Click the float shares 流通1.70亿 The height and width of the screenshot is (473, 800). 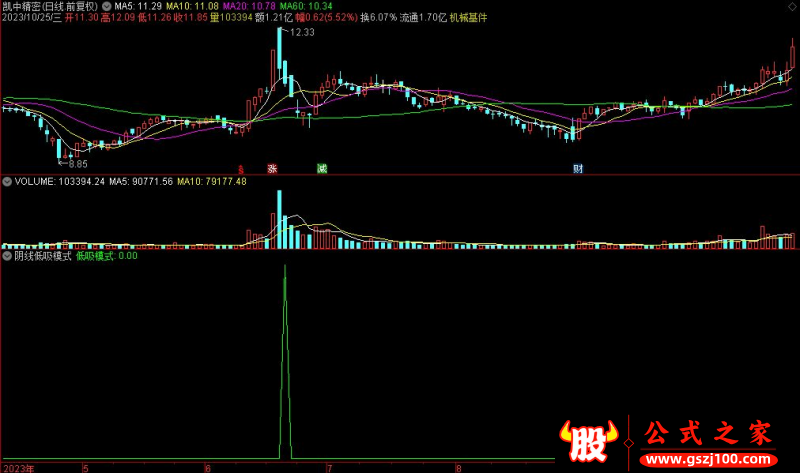(423, 18)
